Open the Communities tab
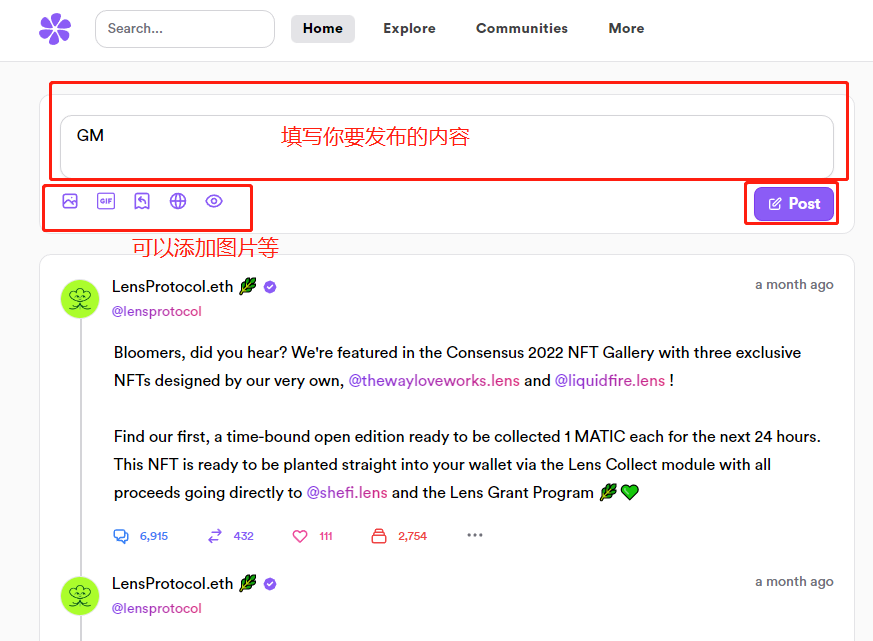The width and height of the screenshot is (873, 641). pyautogui.click(x=522, y=28)
